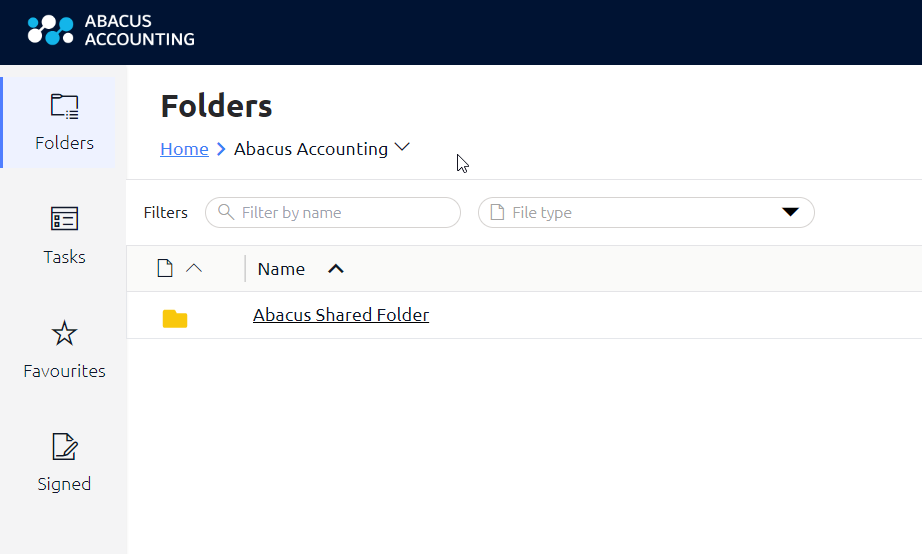Sort by file type icon column
Image resolution: width=922 pixels, height=554 pixels.
[165, 268]
